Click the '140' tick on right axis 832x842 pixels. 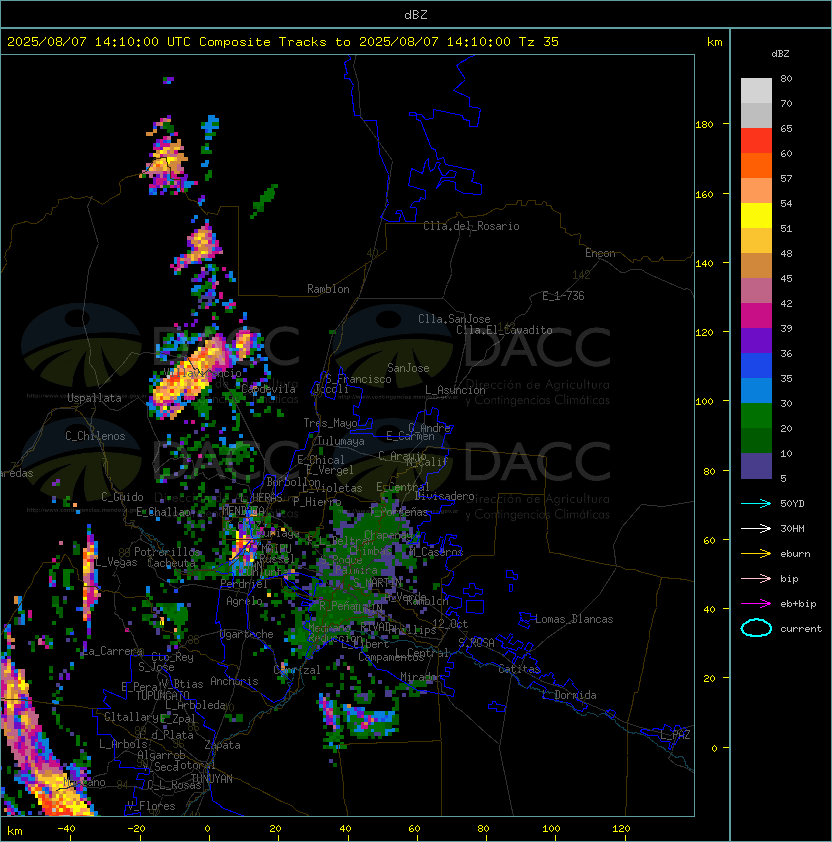tap(704, 263)
